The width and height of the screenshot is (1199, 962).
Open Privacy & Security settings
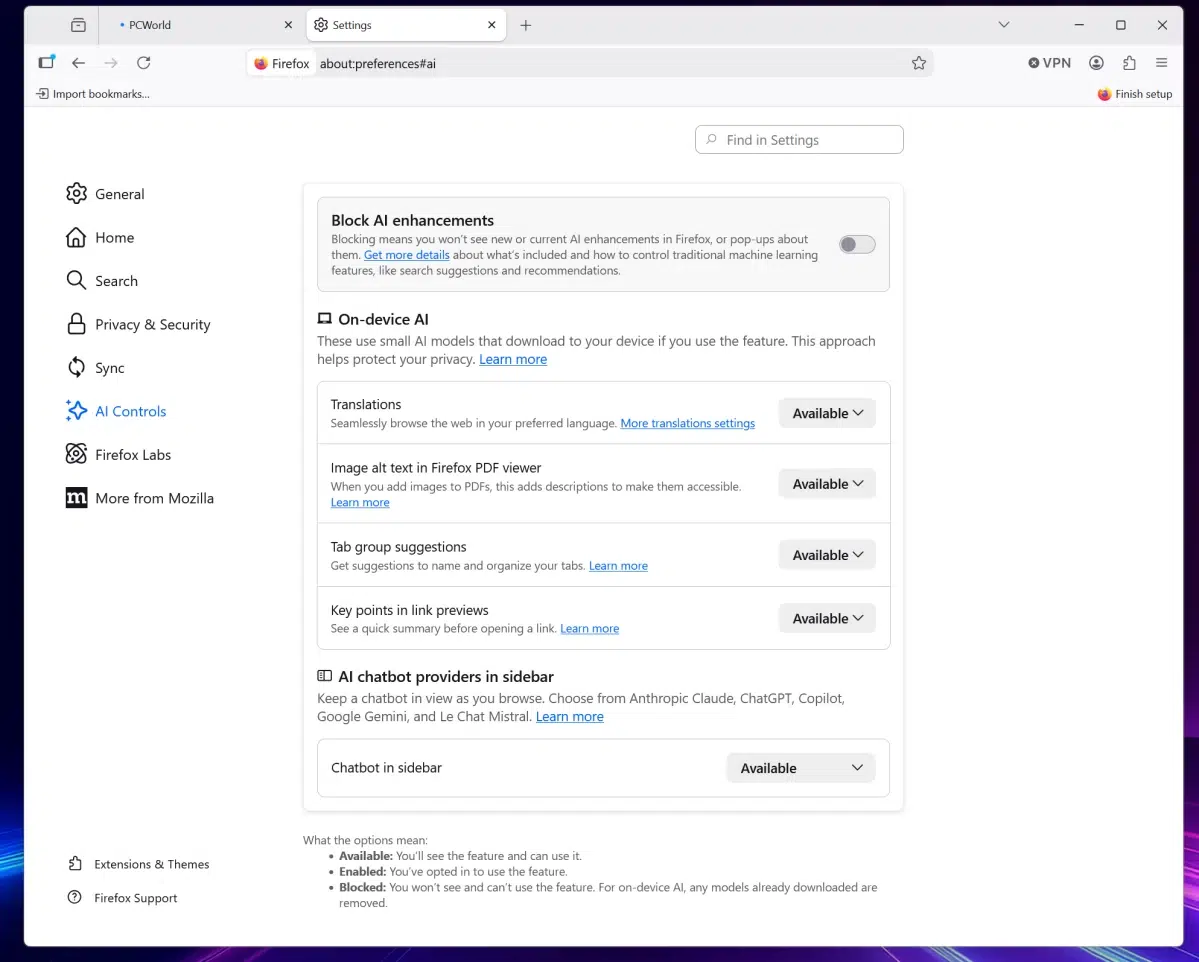[152, 324]
